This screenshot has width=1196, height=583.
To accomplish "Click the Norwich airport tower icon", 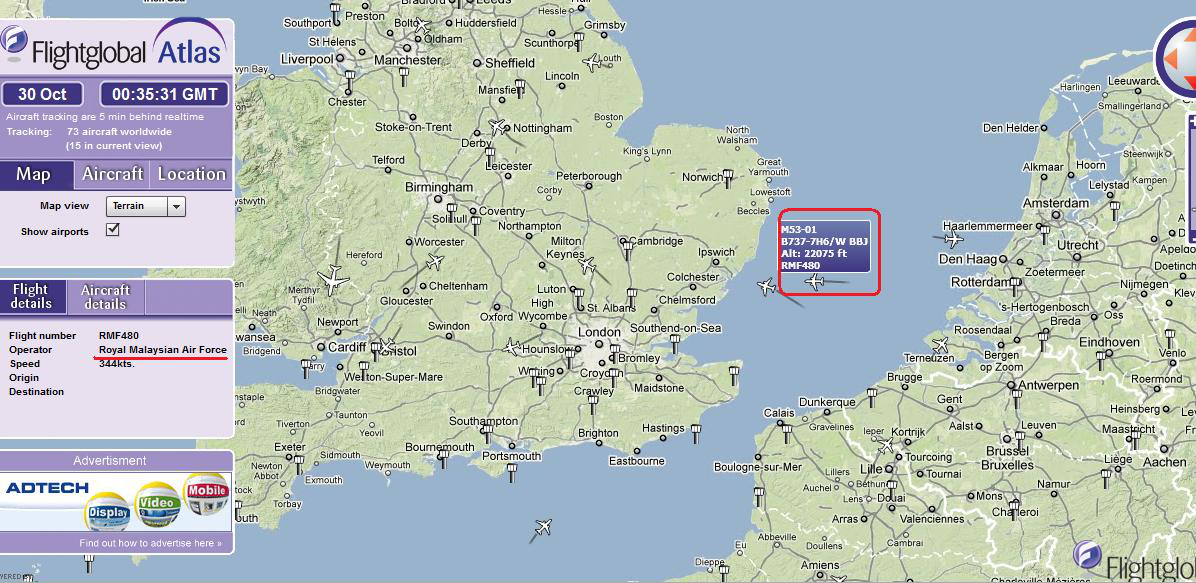I will [x=728, y=179].
